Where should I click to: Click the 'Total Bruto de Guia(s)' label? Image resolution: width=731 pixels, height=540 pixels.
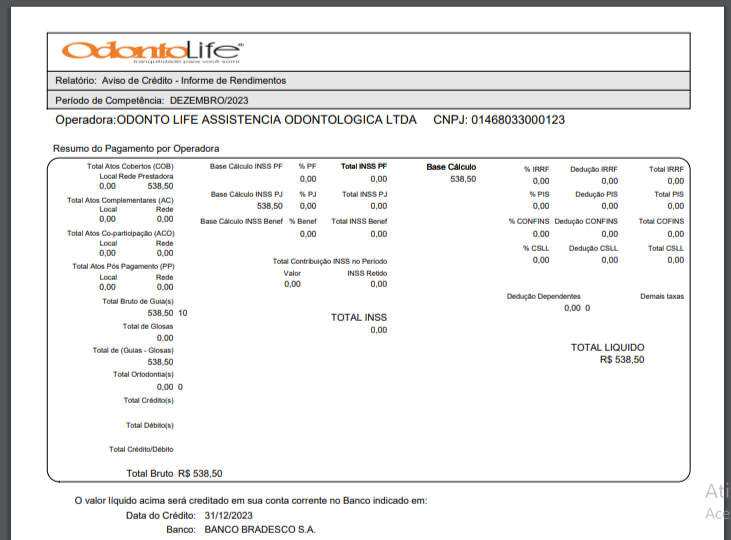(138, 302)
